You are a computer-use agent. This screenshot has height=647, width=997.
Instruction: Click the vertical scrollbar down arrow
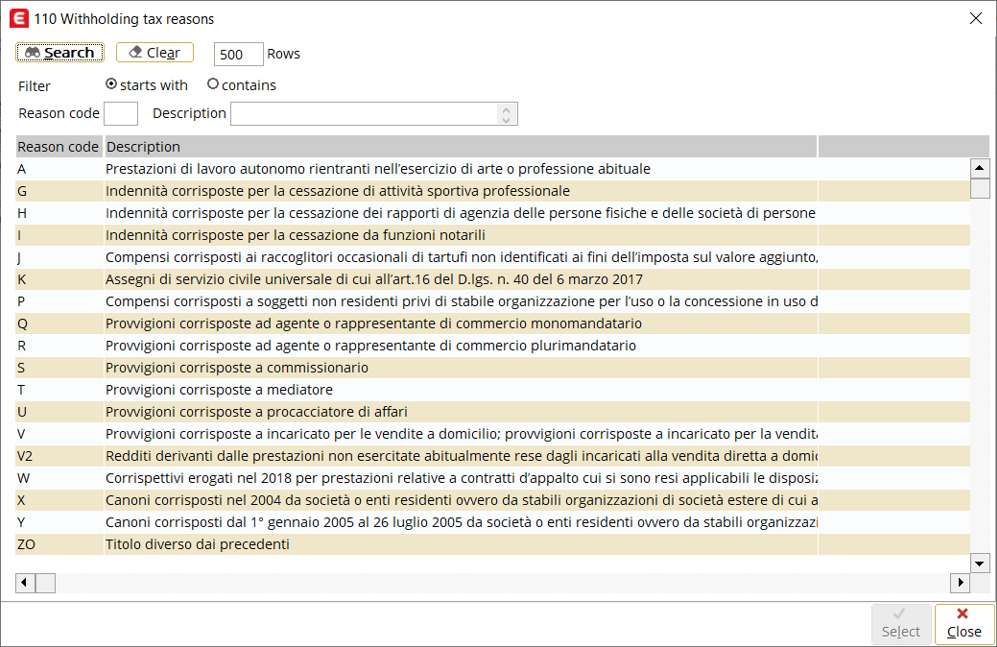click(x=979, y=563)
